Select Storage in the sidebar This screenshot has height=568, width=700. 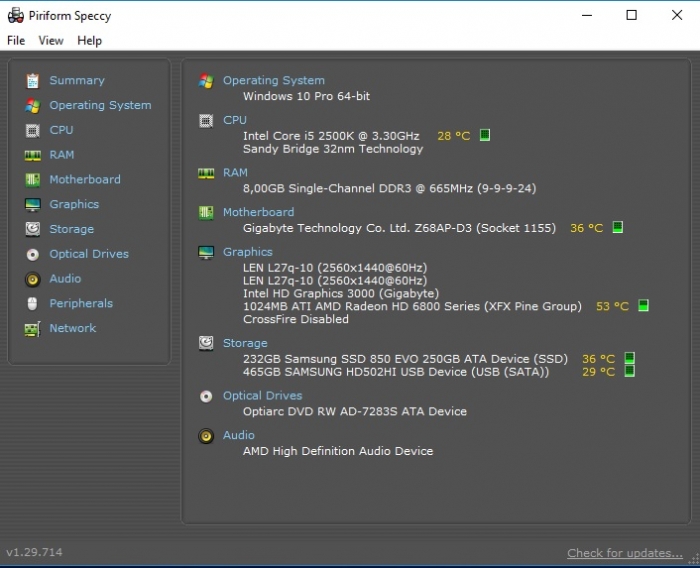pos(71,229)
